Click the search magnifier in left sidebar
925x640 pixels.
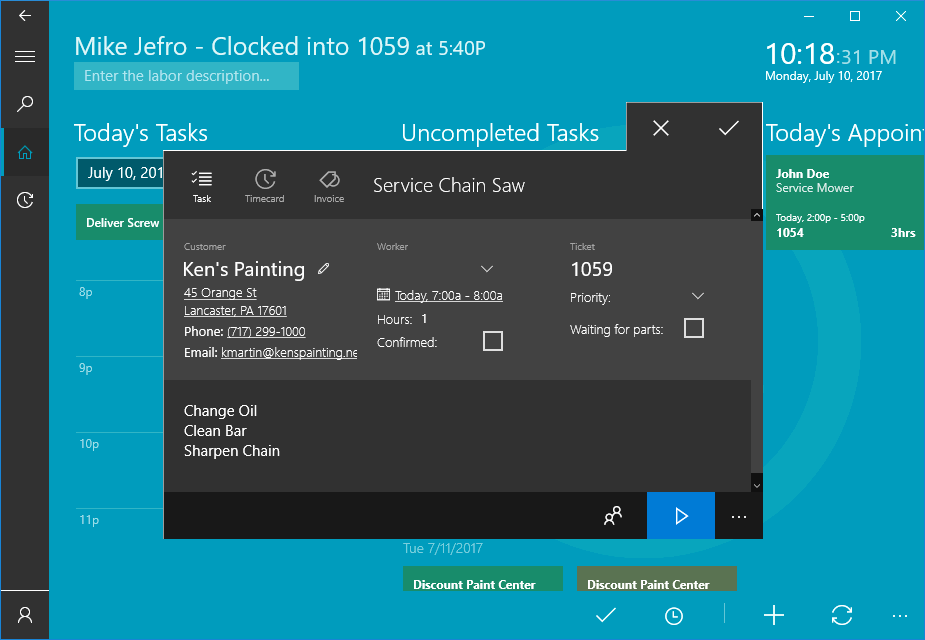tap(25, 104)
